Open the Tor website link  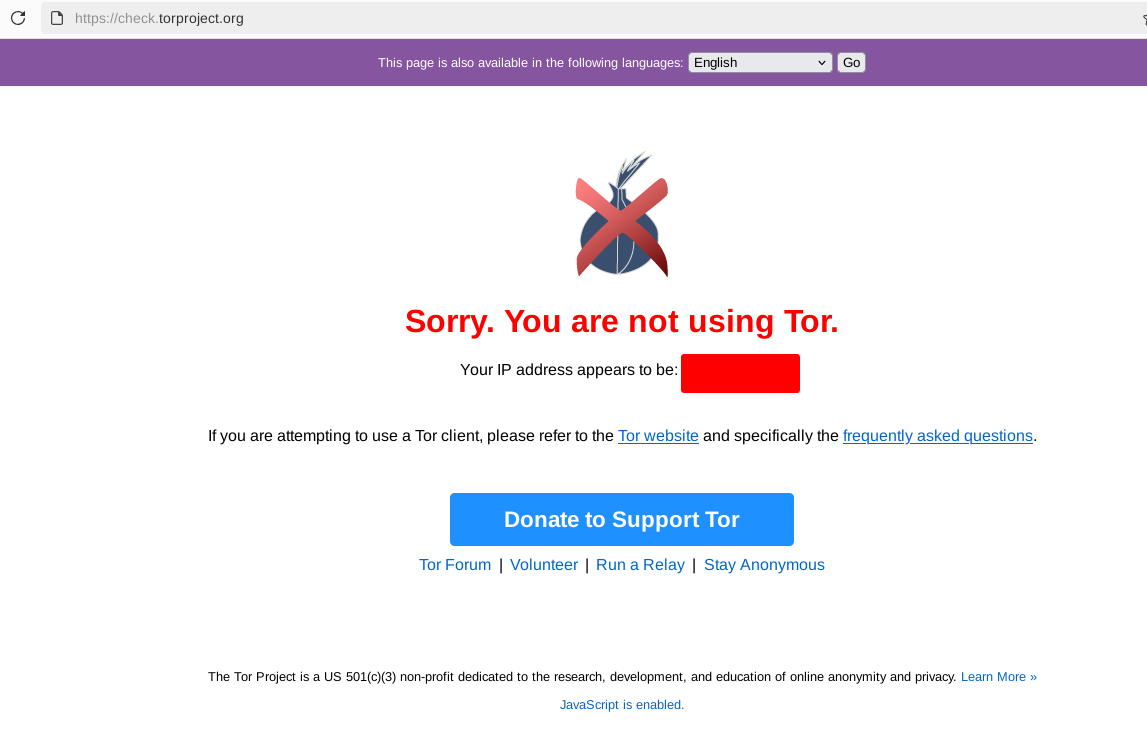click(x=658, y=436)
